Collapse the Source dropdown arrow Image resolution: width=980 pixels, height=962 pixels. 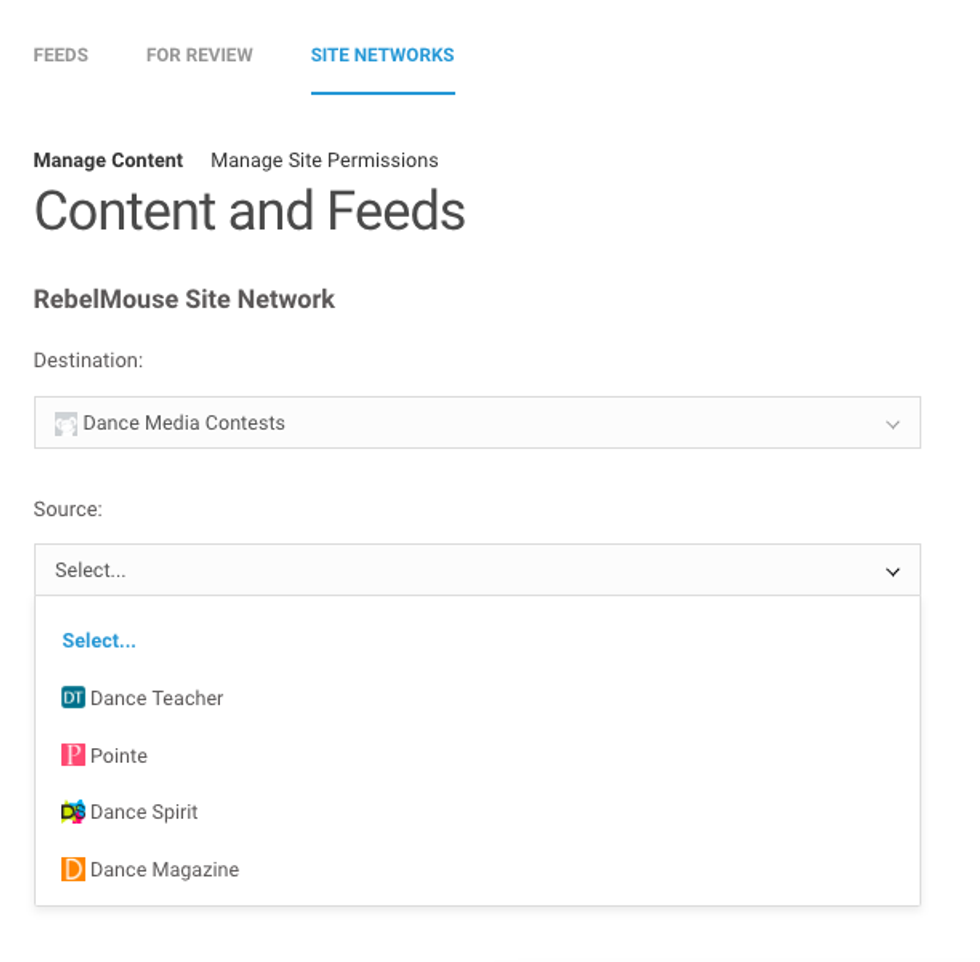(892, 571)
